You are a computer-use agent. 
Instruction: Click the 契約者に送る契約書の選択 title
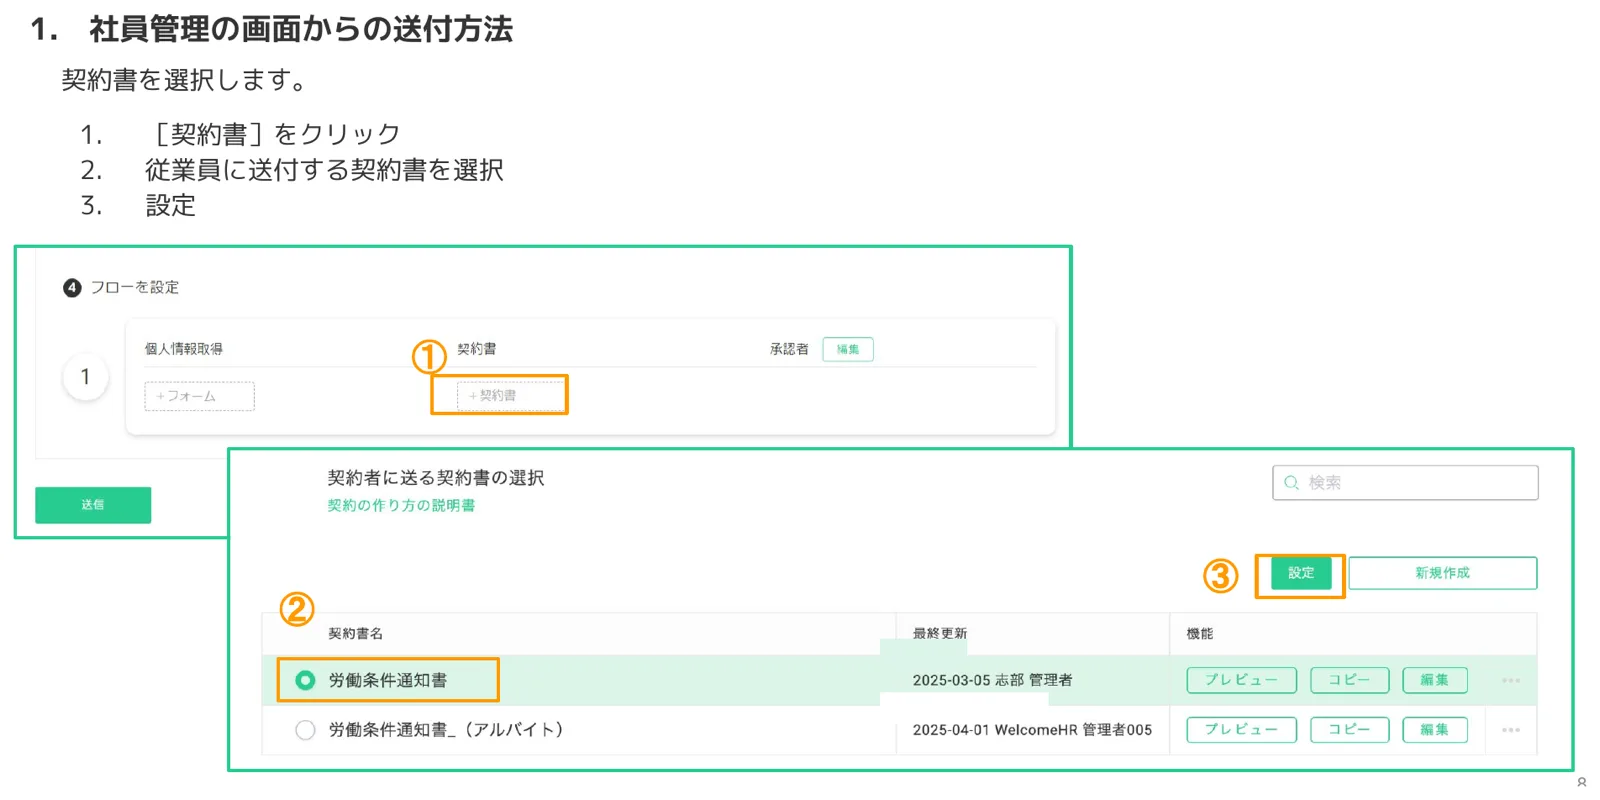click(436, 478)
